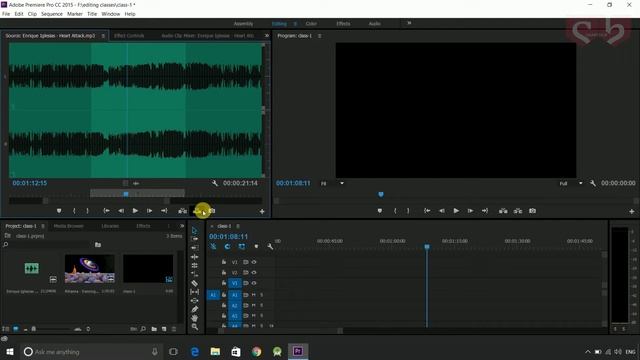
Task: Select the Razor tool
Action: (194, 283)
